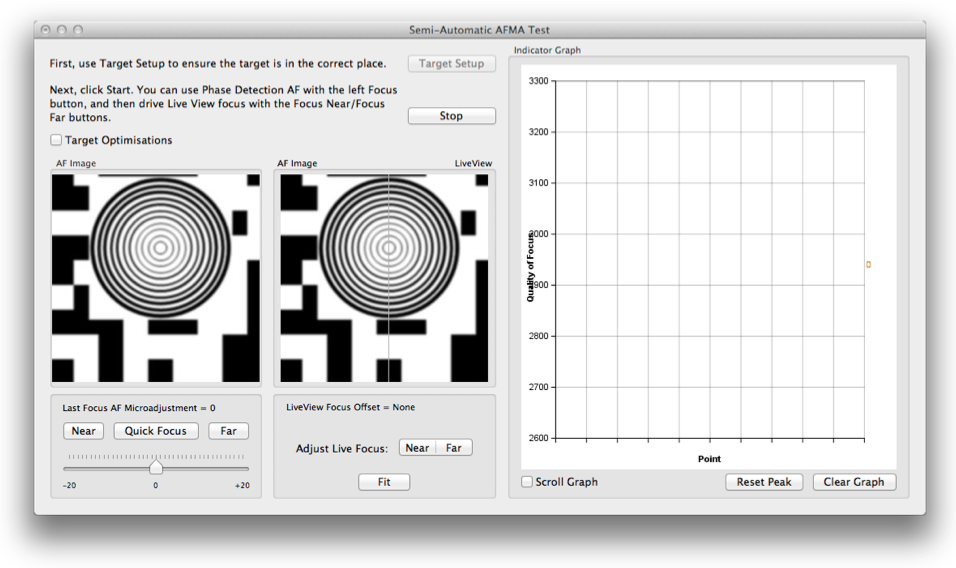
Task: Select Far in Adjust Live Focus
Action: coord(454,448)
